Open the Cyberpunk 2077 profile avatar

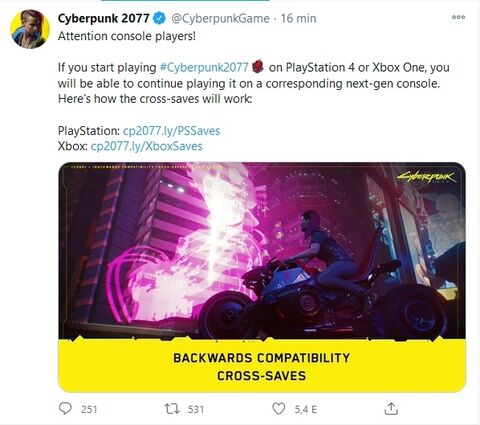(30, 29)
